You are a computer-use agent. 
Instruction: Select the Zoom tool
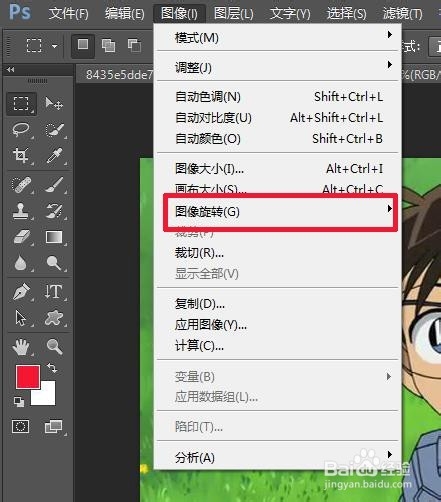coord(54,346)
